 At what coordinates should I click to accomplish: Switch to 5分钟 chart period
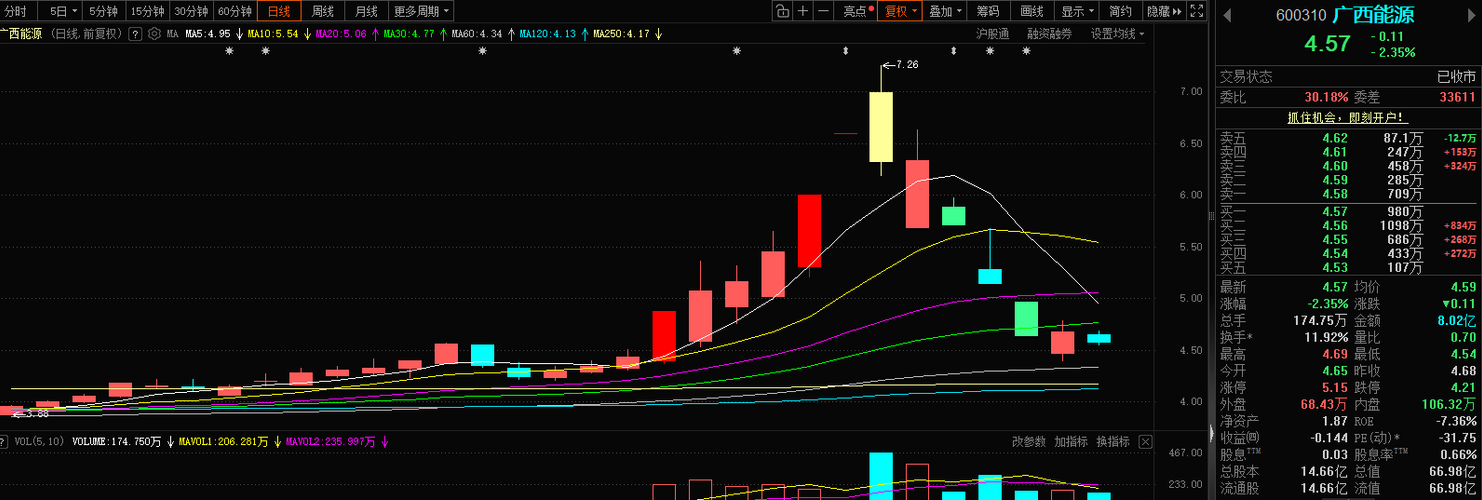[103, 11]
